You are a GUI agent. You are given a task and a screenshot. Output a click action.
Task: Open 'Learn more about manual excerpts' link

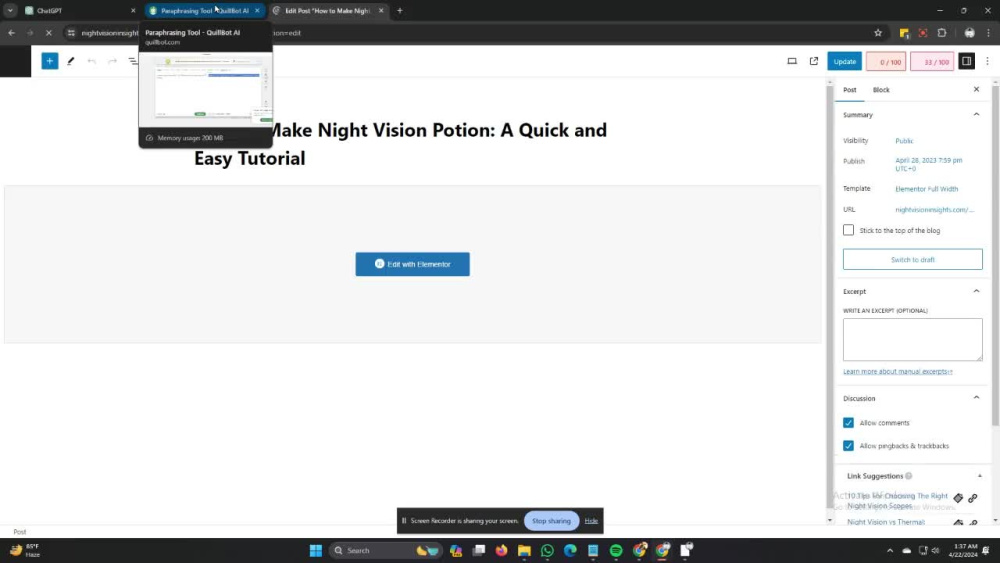pyautogui.click(x=897, y=371)
